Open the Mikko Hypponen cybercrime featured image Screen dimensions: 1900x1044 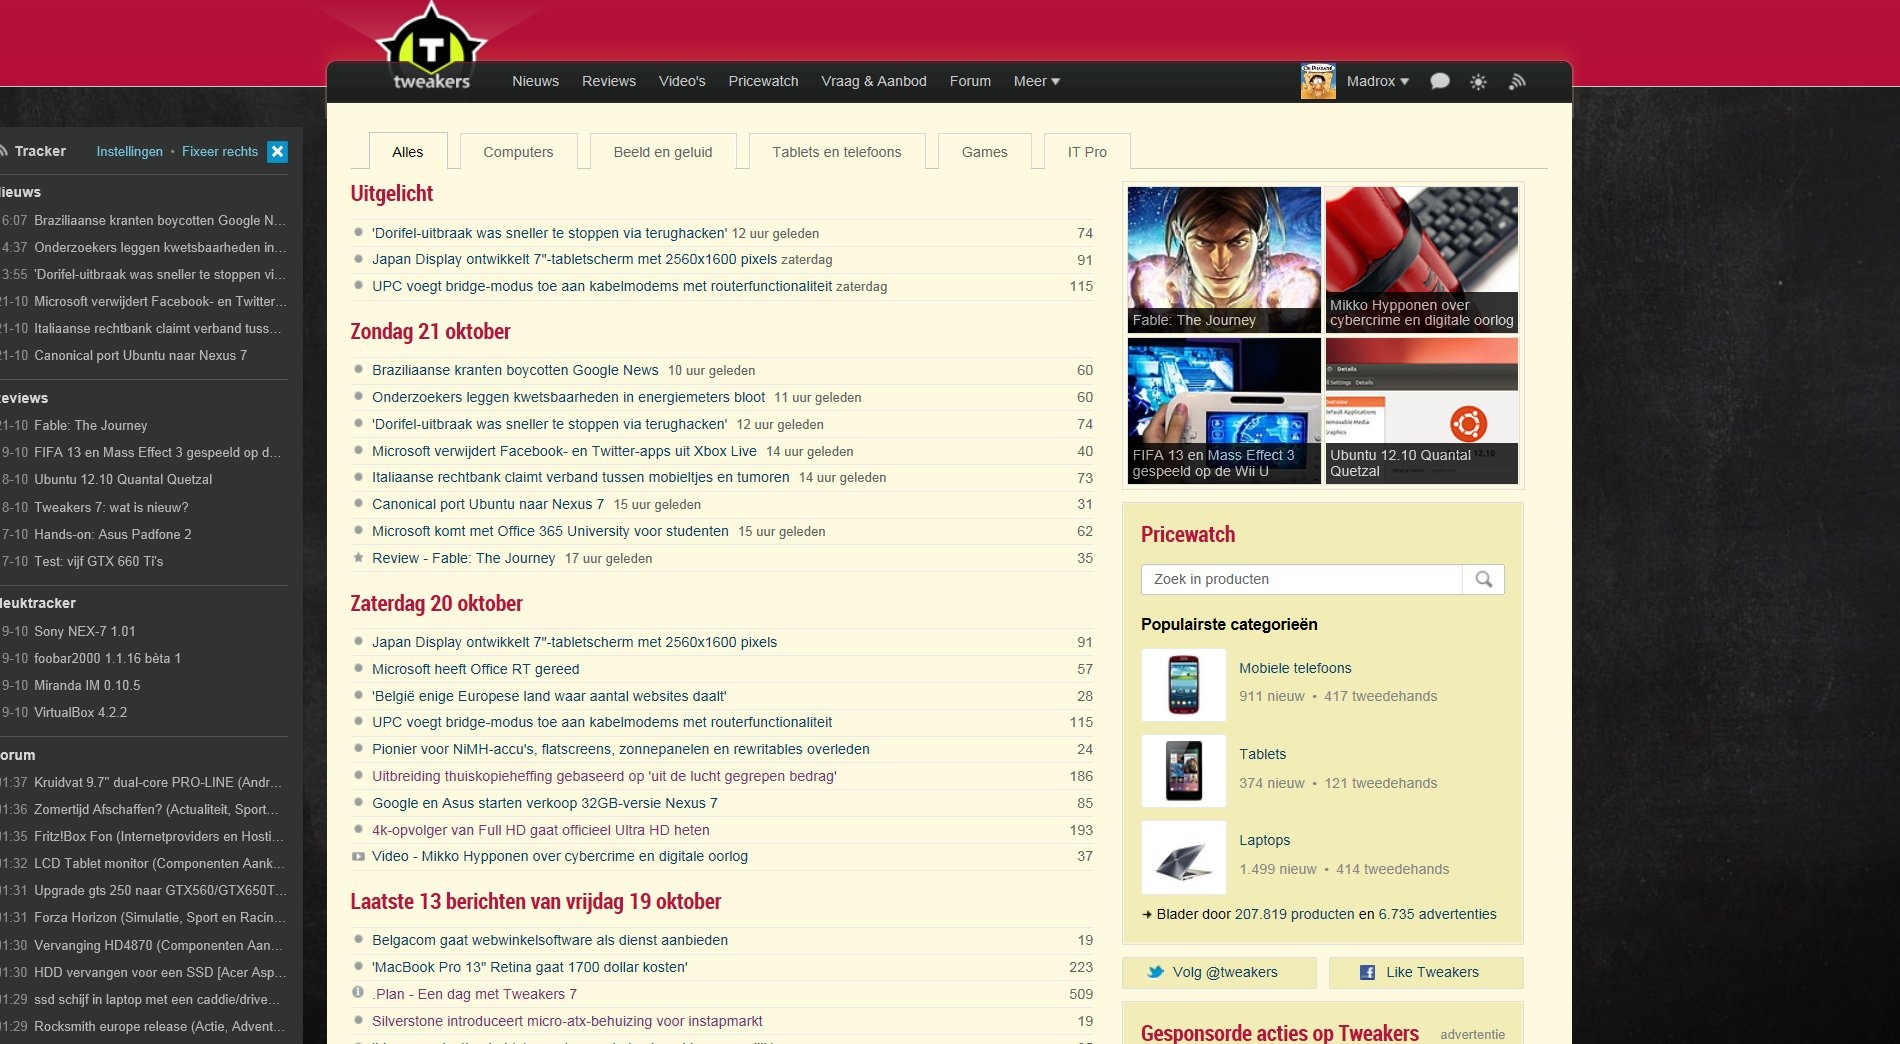1421,259
